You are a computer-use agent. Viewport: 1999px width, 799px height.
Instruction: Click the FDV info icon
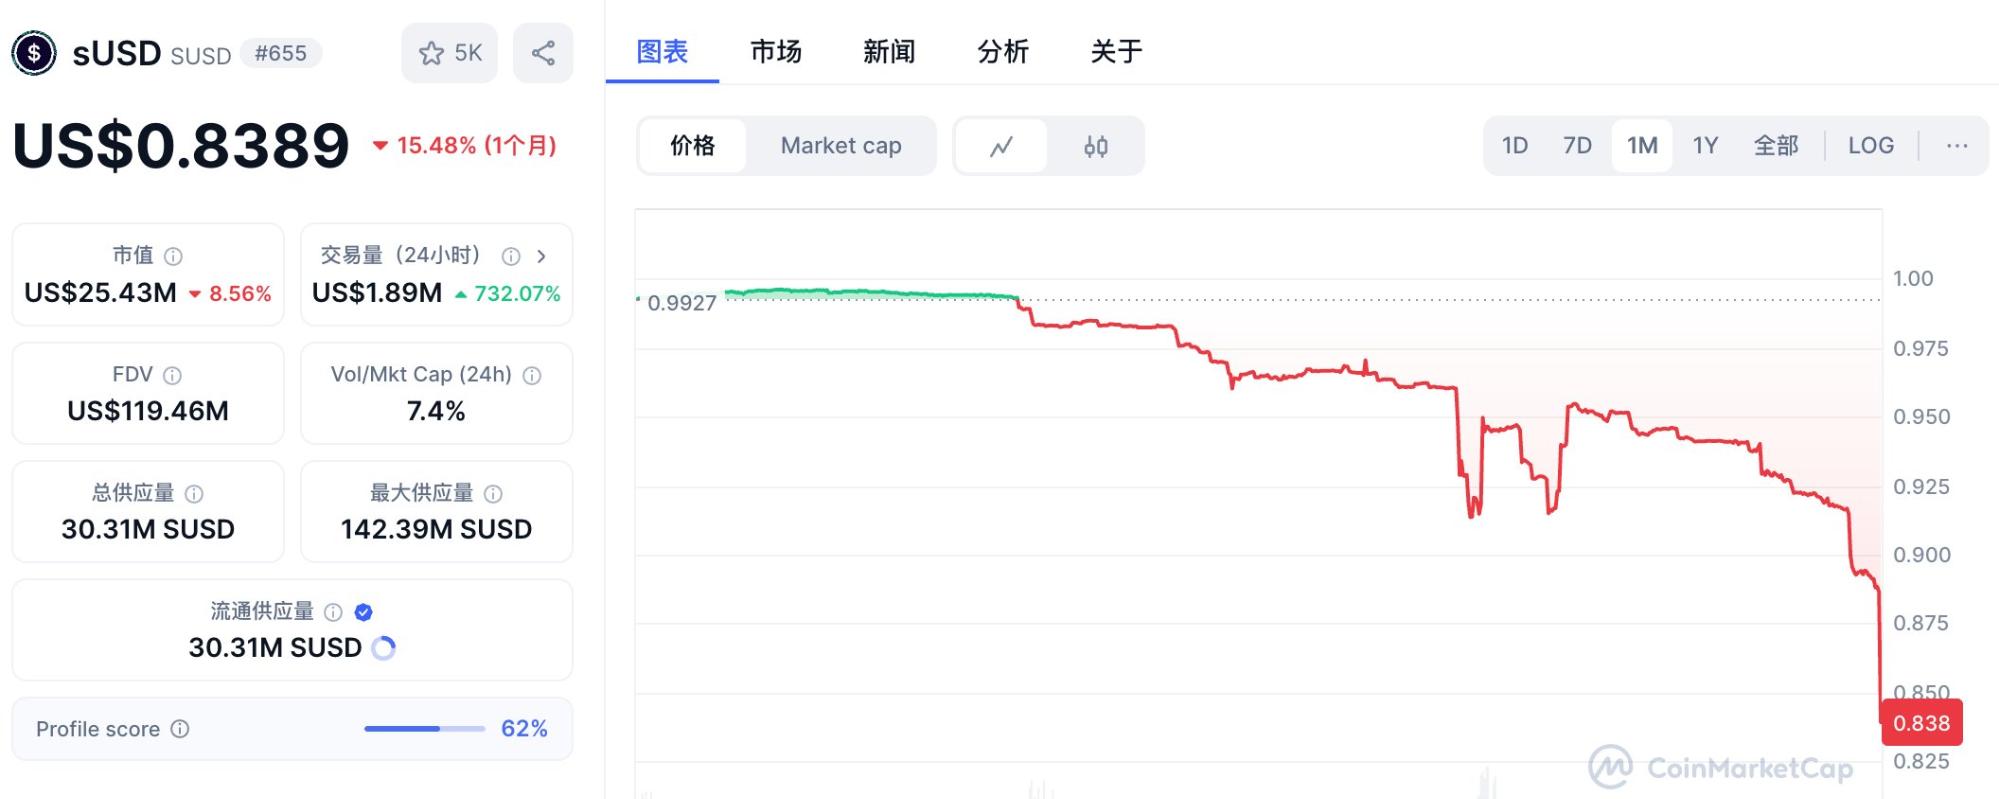tap(173, 376)
